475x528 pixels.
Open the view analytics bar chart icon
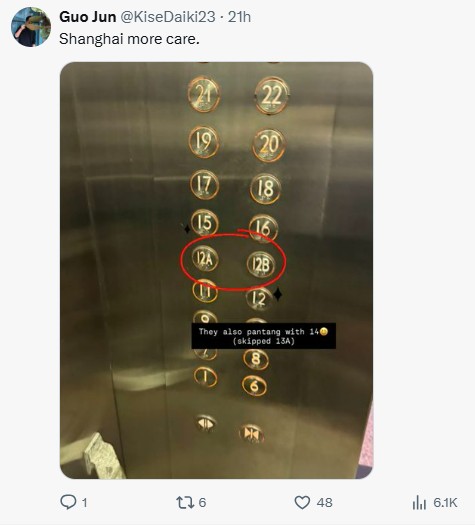click(419, 502)
